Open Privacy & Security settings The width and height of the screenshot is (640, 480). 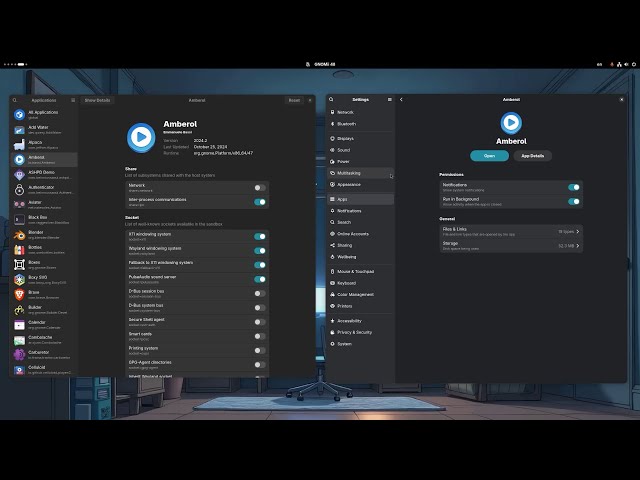(x=360, y=332)
